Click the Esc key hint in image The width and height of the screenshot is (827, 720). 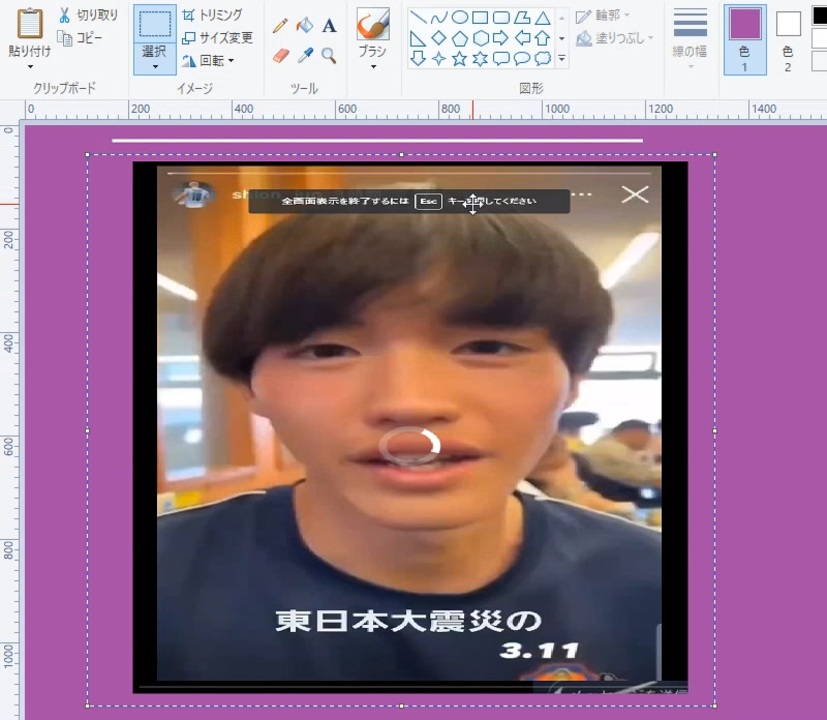tap(428, 201)
